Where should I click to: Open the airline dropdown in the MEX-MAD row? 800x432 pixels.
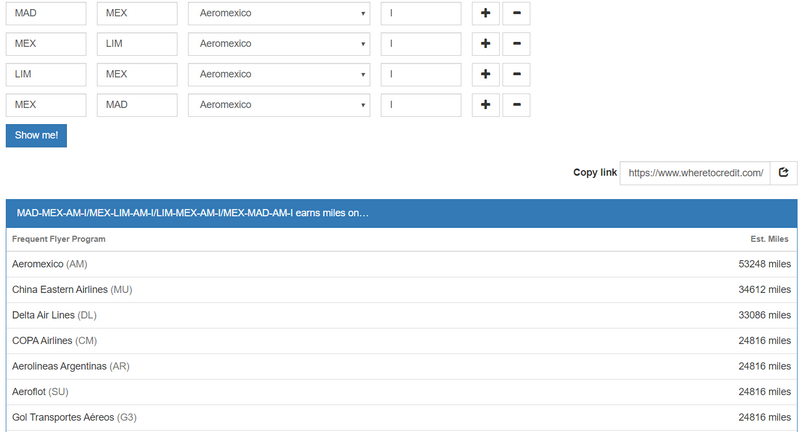pos(279,105)
